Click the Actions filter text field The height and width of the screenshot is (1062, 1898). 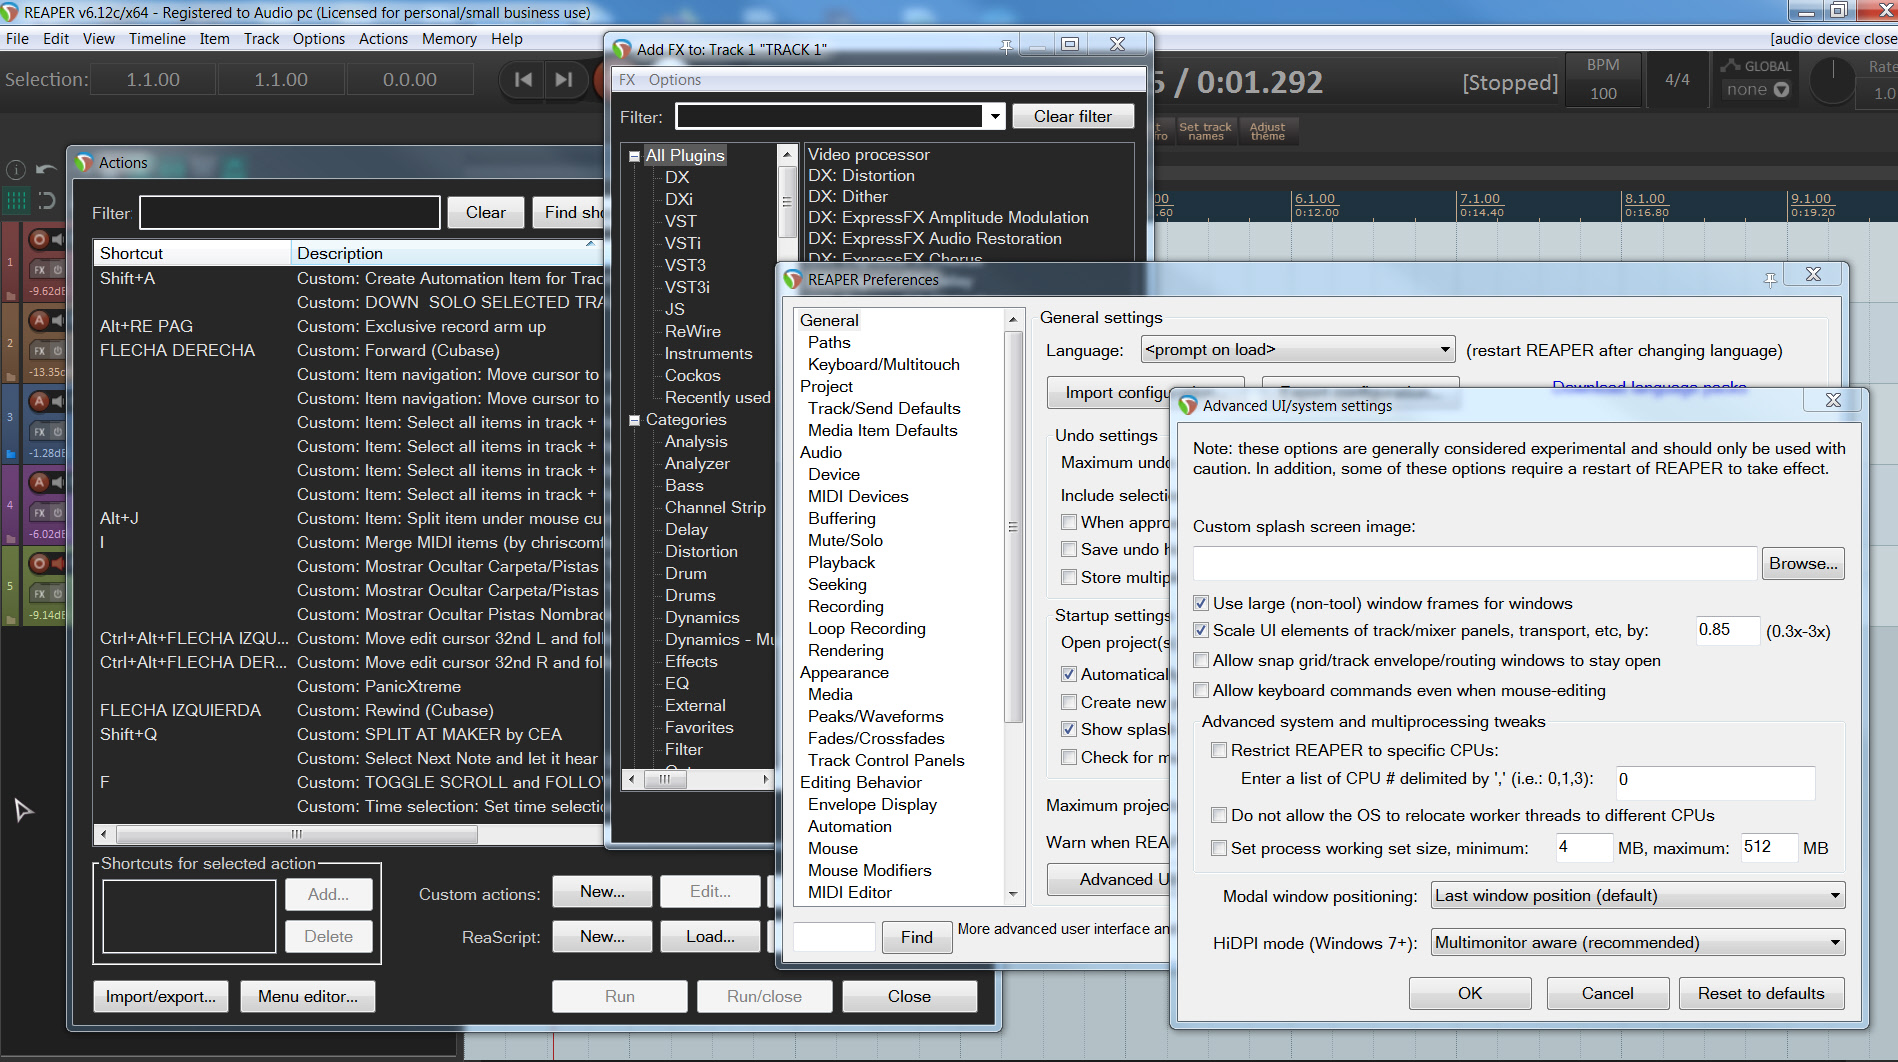[290, 212]
